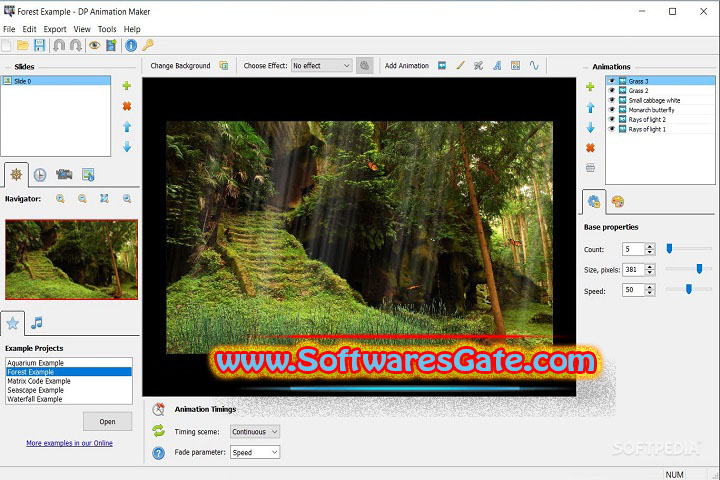Adjust the Size, pixels slider
Image resolution: width=720 pixels, height=480 pixels.
point(699,269)
